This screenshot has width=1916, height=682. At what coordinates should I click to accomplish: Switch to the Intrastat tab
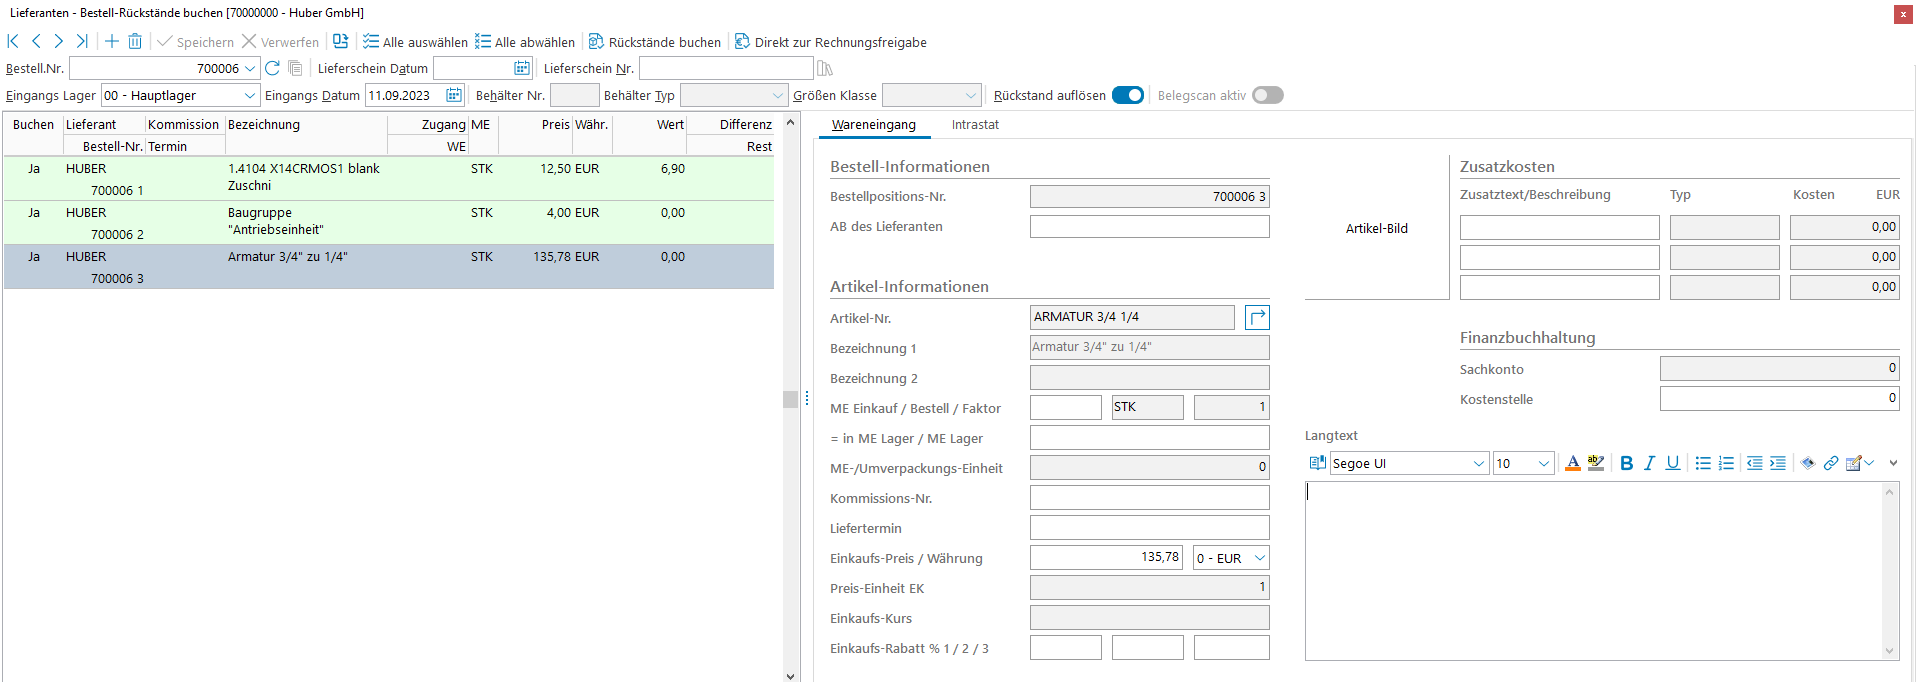click(975, 125)
